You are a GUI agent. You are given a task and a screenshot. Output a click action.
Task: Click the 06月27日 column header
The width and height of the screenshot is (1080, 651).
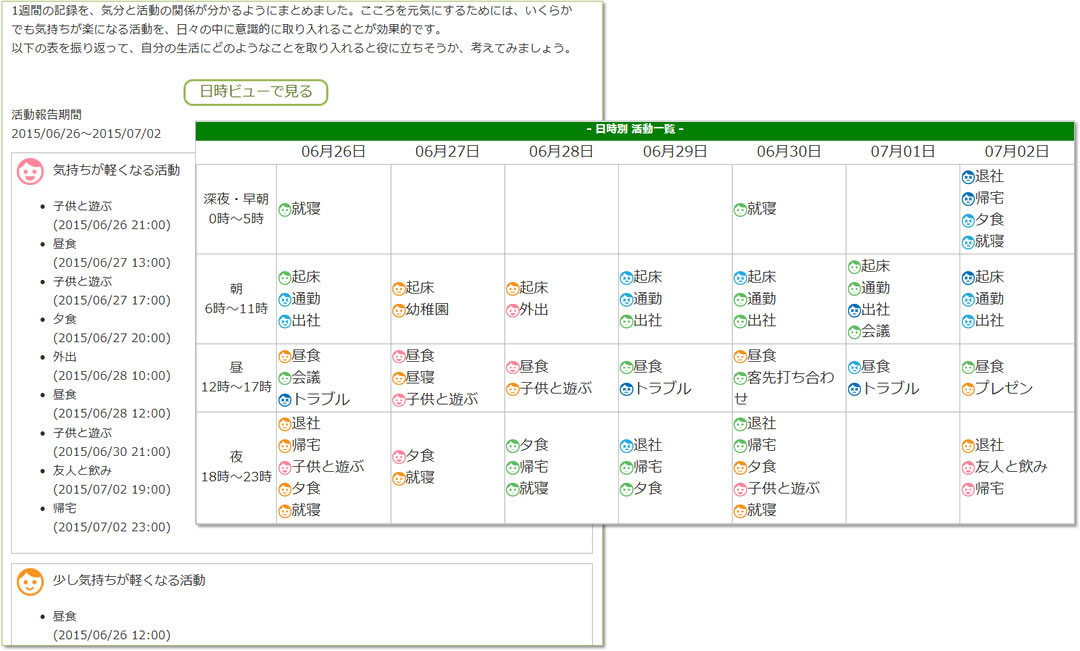pyautogui.click(x=447, y=152)
